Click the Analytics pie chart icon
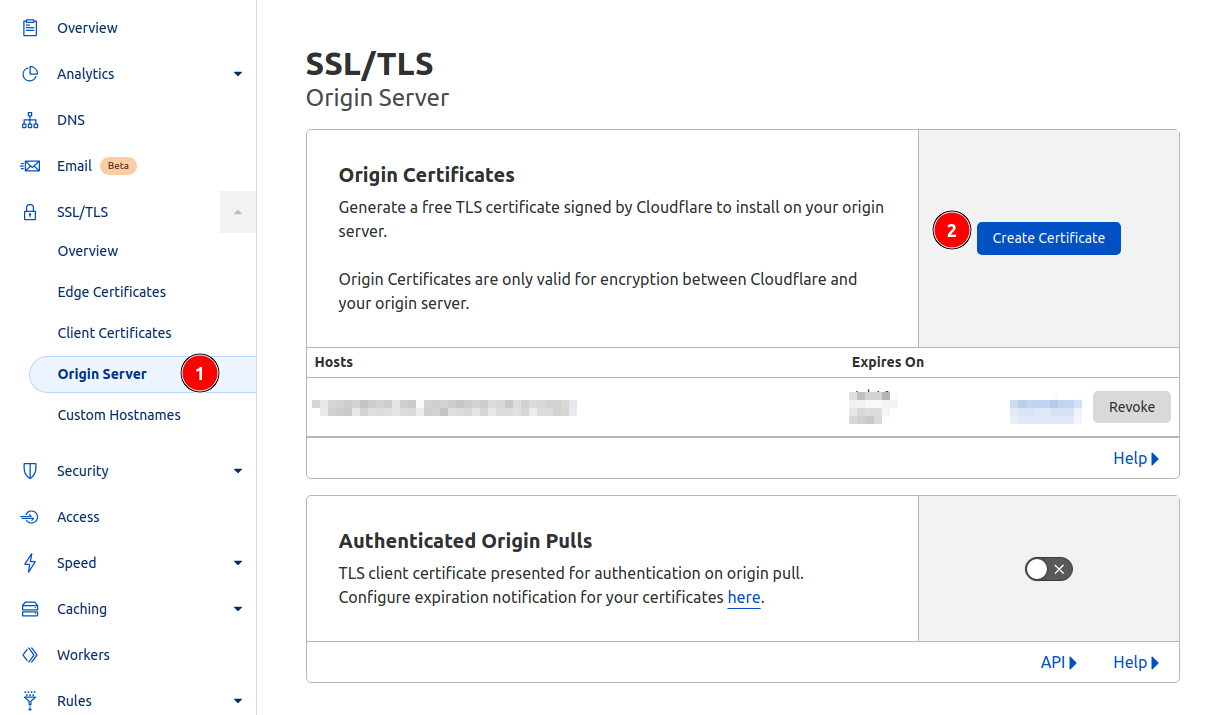Viewport: 1226px width, 715px height. click(30, 74)
